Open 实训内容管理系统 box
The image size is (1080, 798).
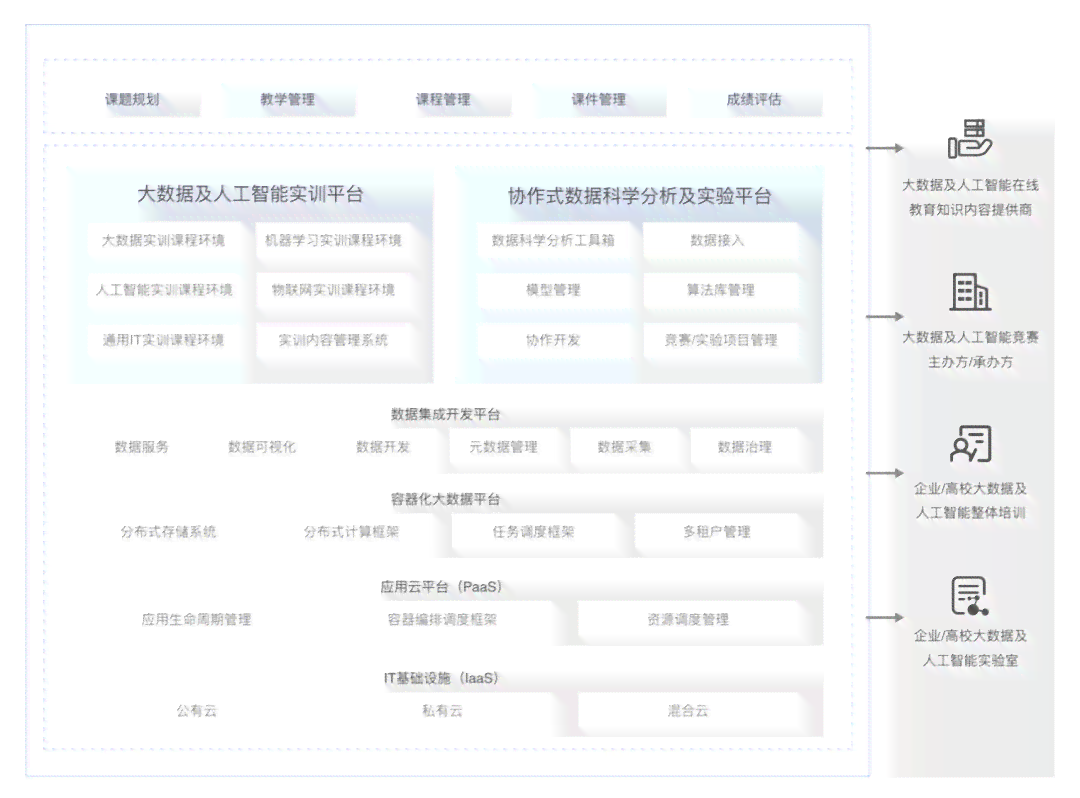[333, 340]
